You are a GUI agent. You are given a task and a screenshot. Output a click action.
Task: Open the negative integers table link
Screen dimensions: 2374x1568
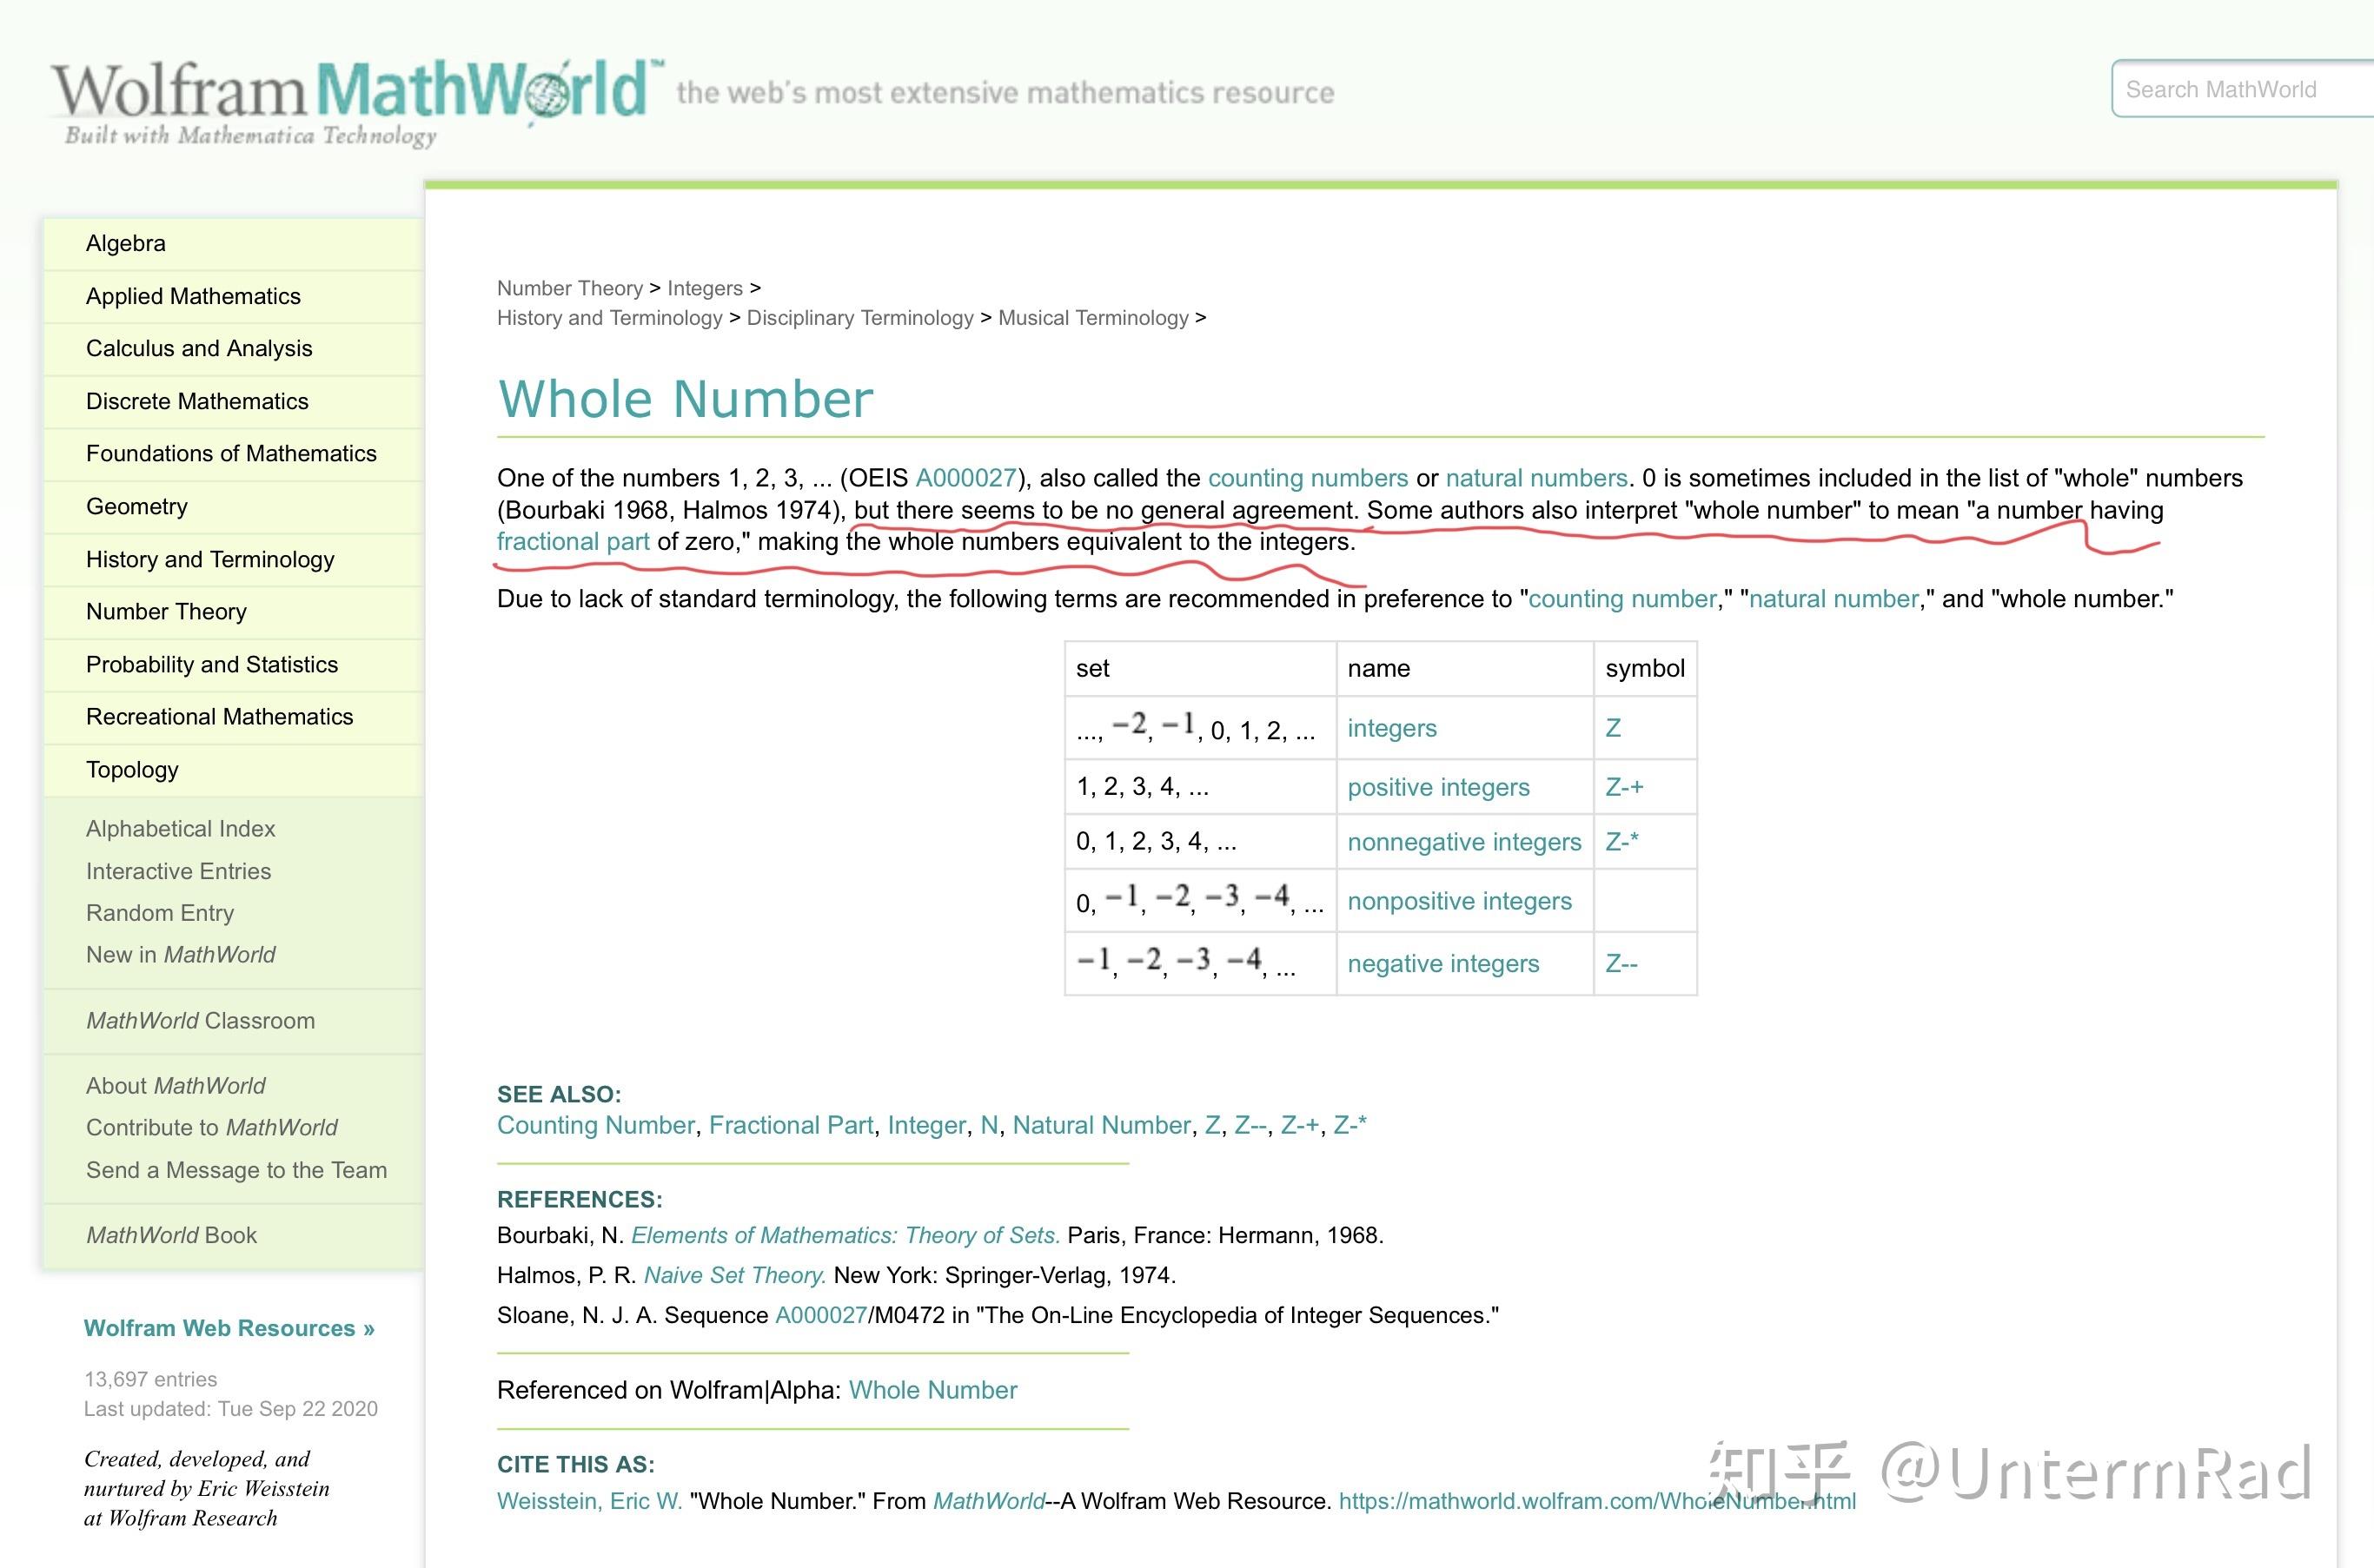pos(1443,964)
